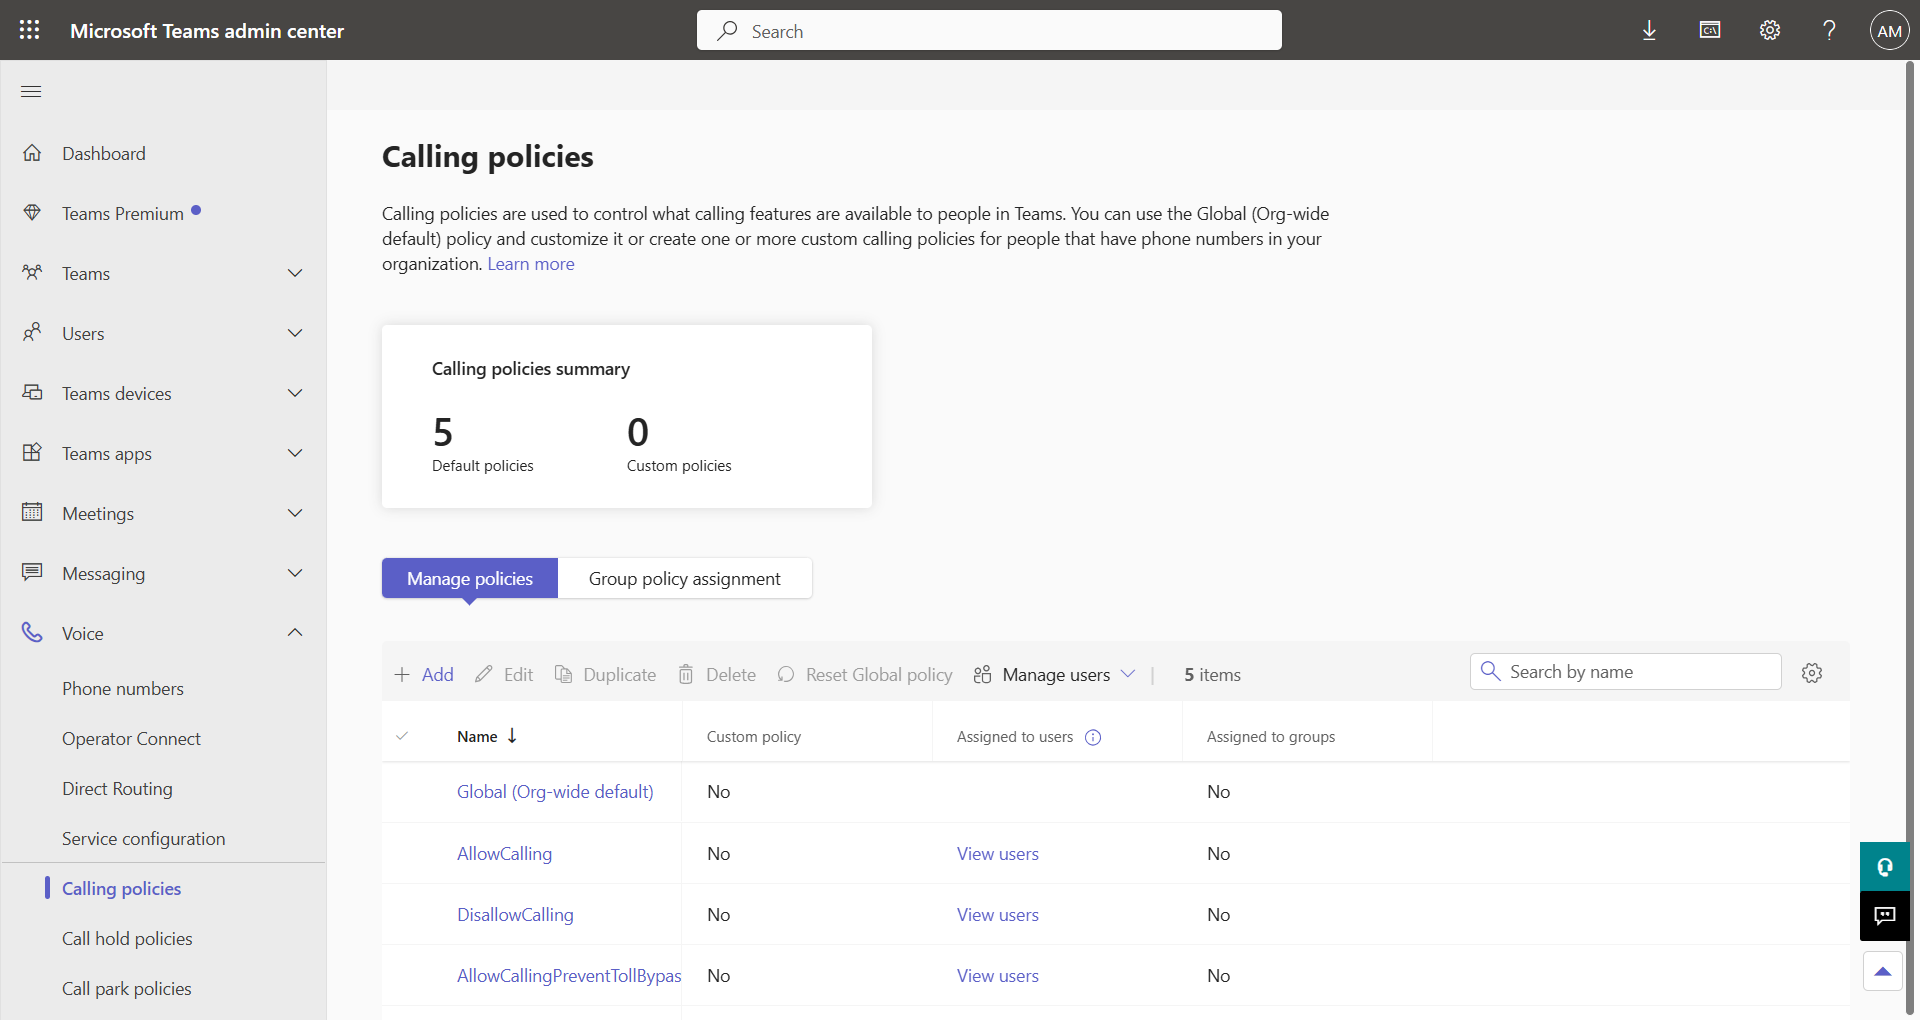Image resolution: width=1920 pixels, height=1020 pixels.
Task: Switch to Manage policies tab
Action: [470, 578]
